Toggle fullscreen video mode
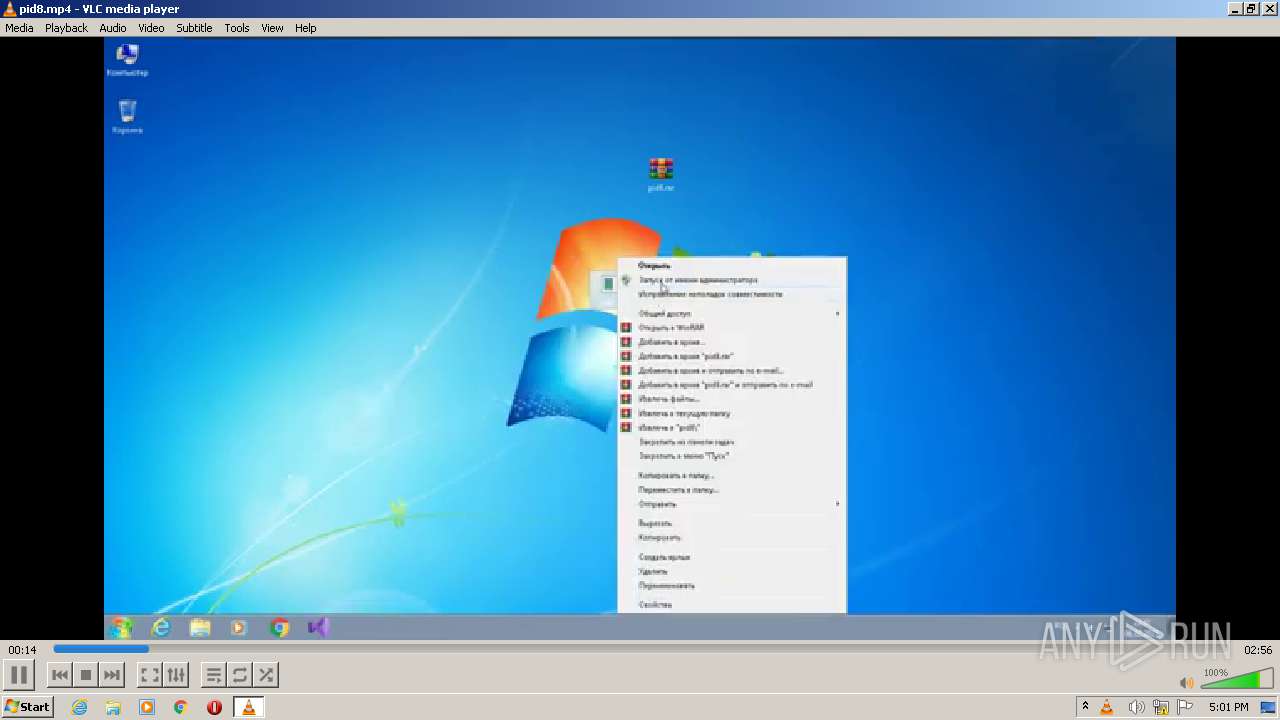This screenshot has width=1280, height=720. [149, 675]
